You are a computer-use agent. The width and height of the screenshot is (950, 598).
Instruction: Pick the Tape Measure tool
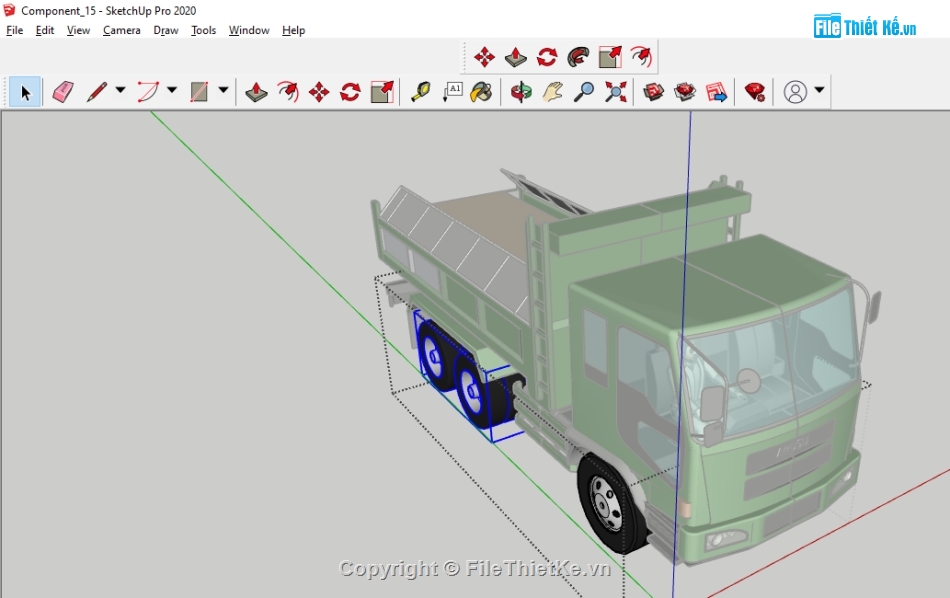[420, 92]
